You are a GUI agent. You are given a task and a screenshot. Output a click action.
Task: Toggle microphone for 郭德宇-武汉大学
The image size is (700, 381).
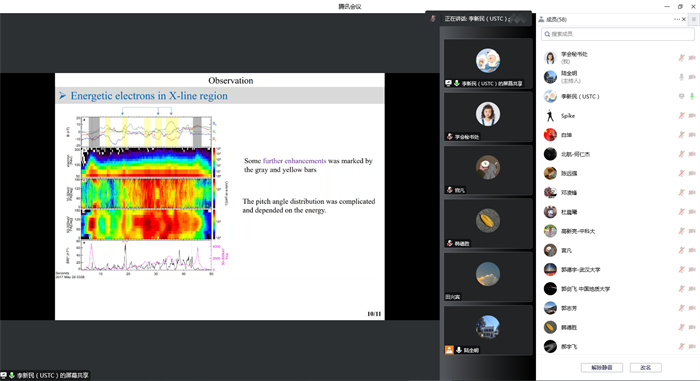click(681, 269)
